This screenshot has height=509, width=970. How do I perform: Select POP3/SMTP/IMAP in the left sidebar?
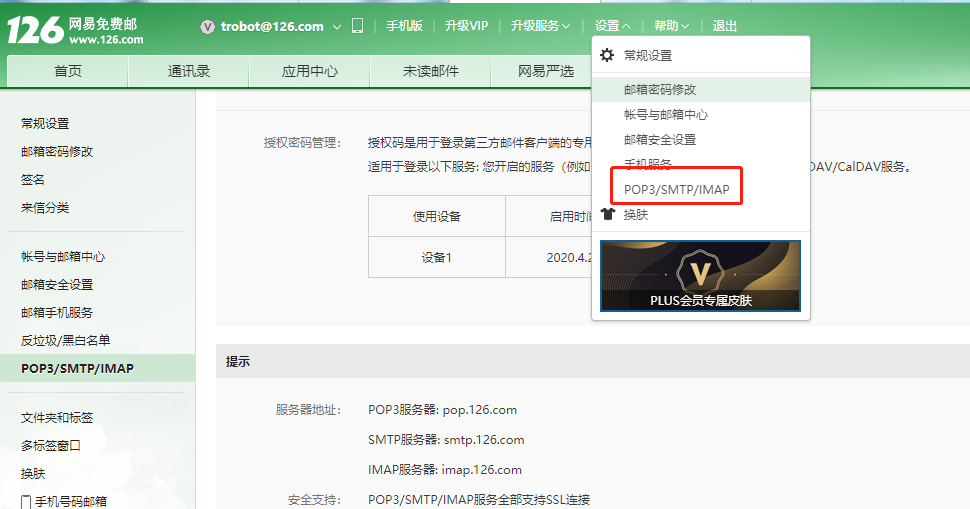click(98, 368)
